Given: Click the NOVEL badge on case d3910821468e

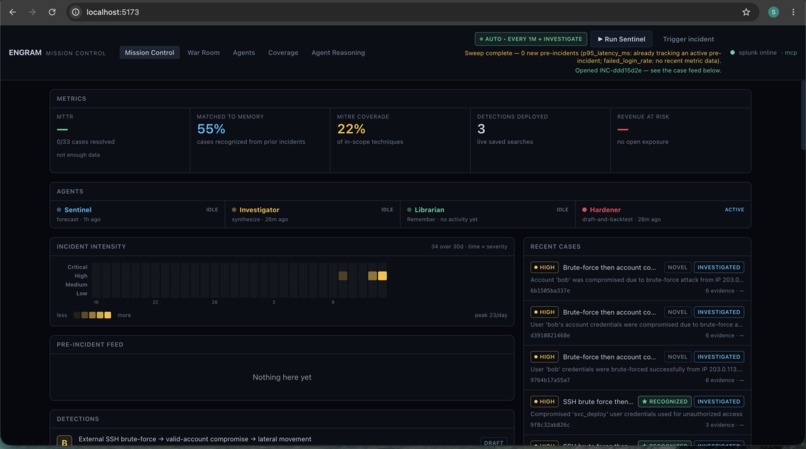Looking at the screenshot, I should [677, 312].
